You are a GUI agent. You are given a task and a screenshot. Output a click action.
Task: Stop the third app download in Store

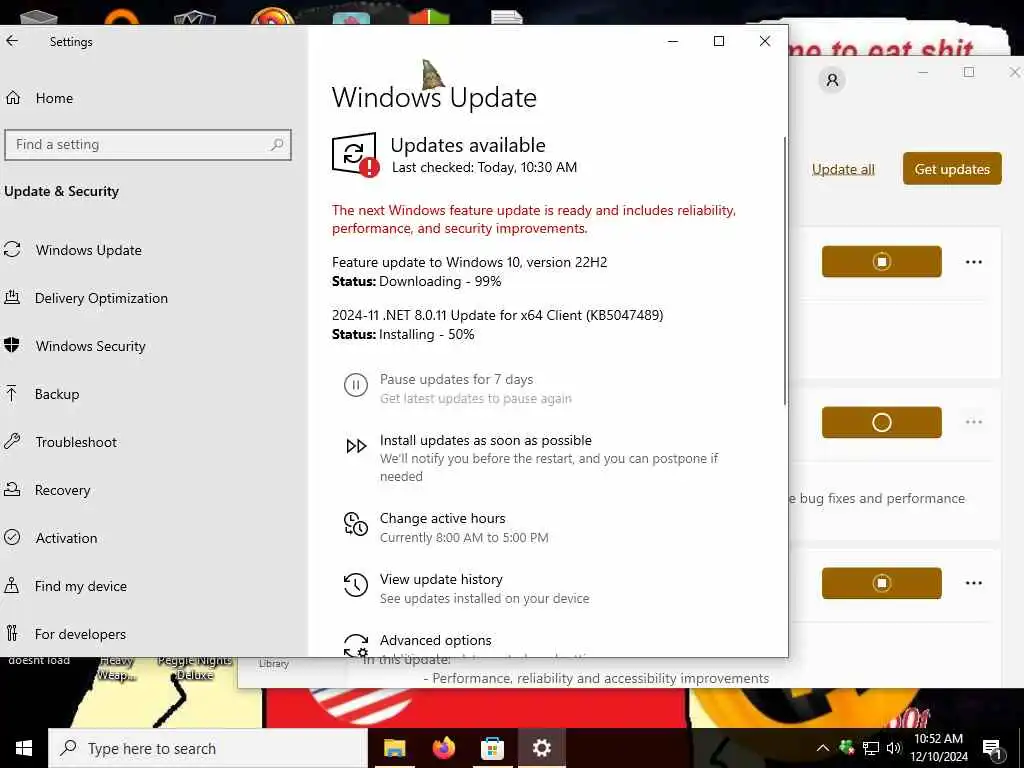pyautogui.click(x=882, y=583)
